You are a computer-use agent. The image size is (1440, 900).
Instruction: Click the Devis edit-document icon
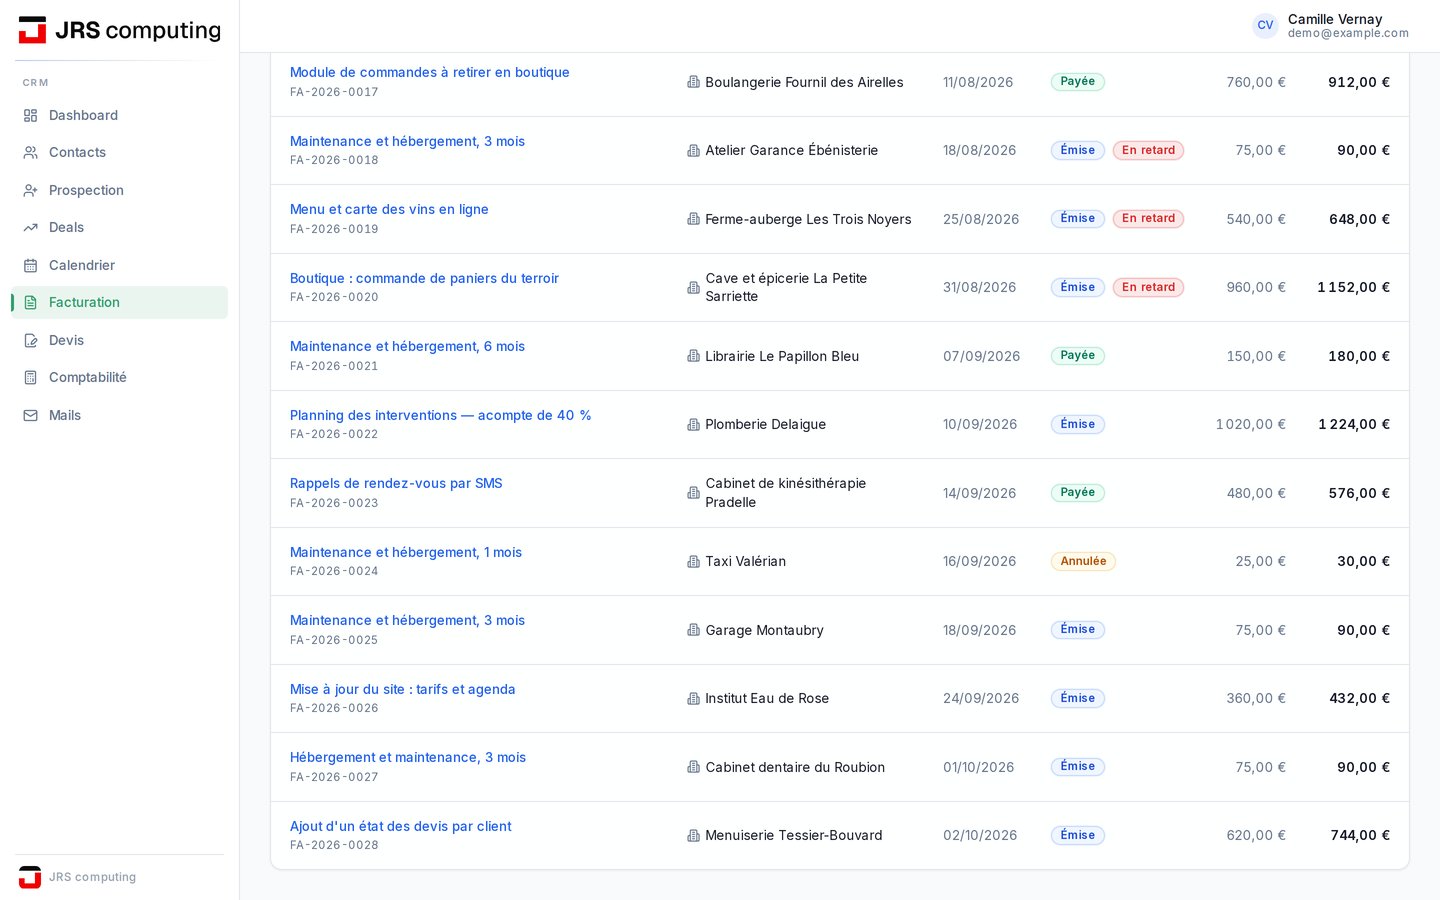tap(31, 340)
